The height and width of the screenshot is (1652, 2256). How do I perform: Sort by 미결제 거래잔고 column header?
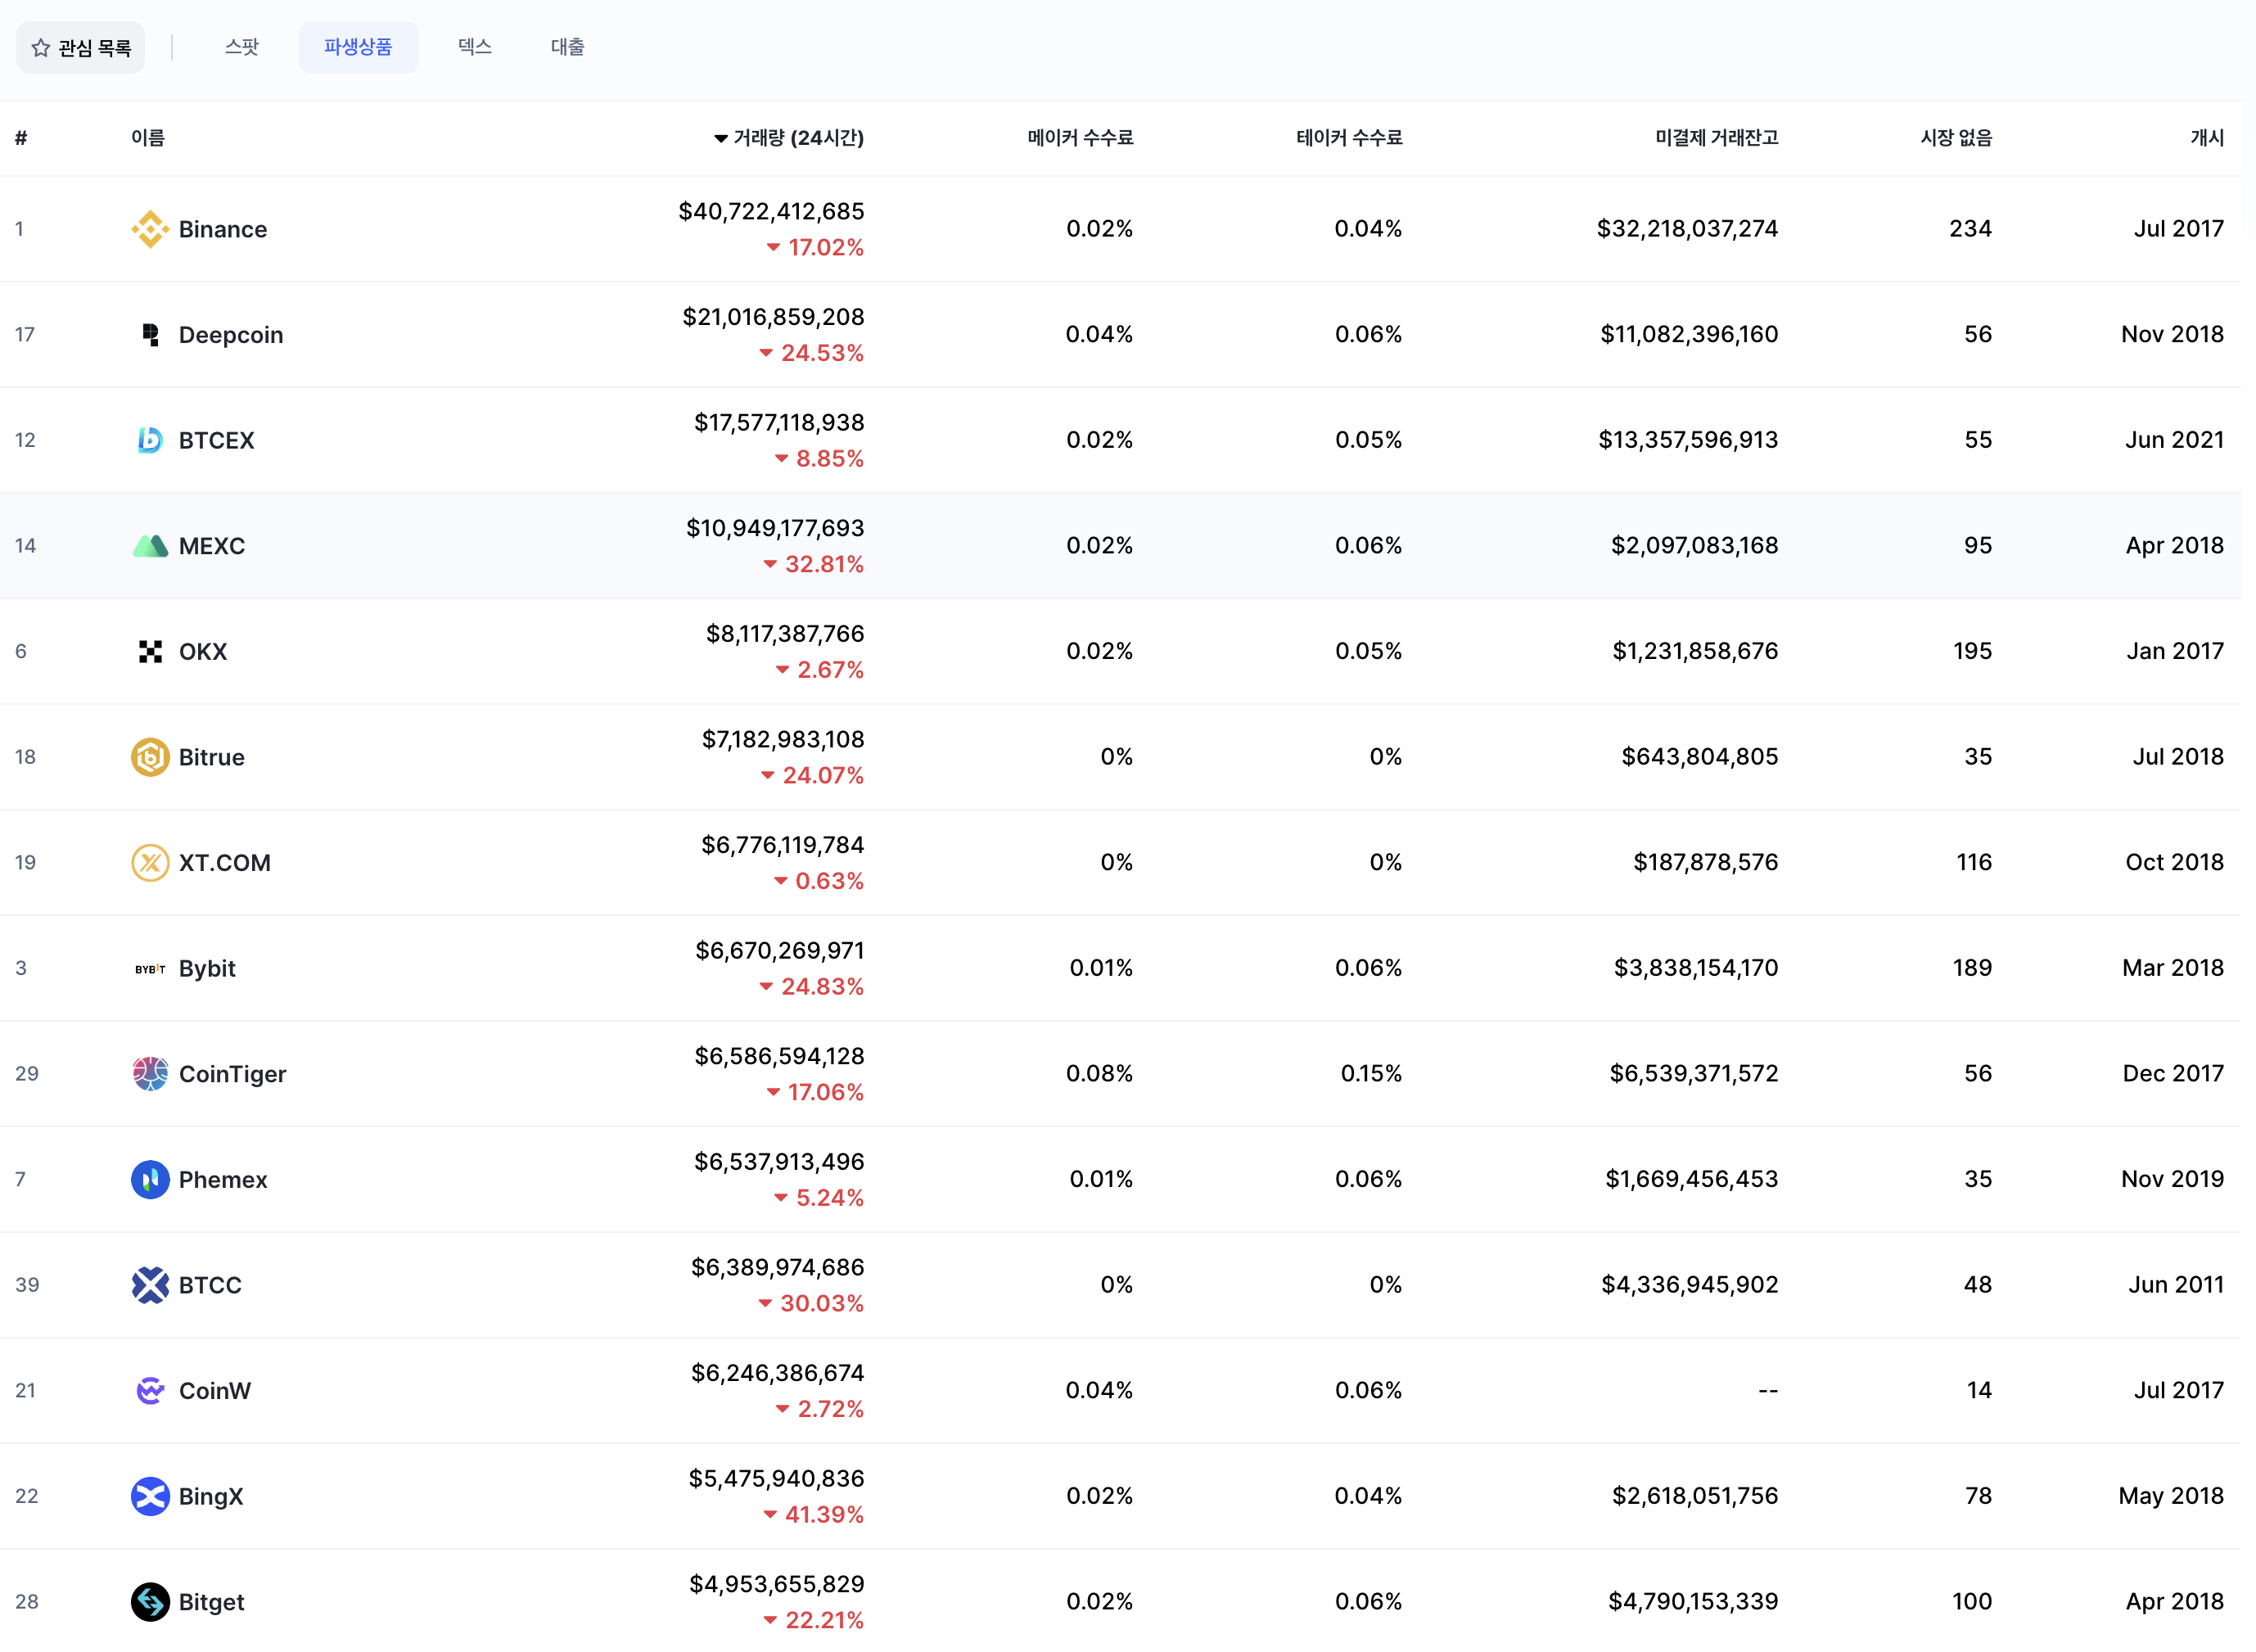(1716, 138)
